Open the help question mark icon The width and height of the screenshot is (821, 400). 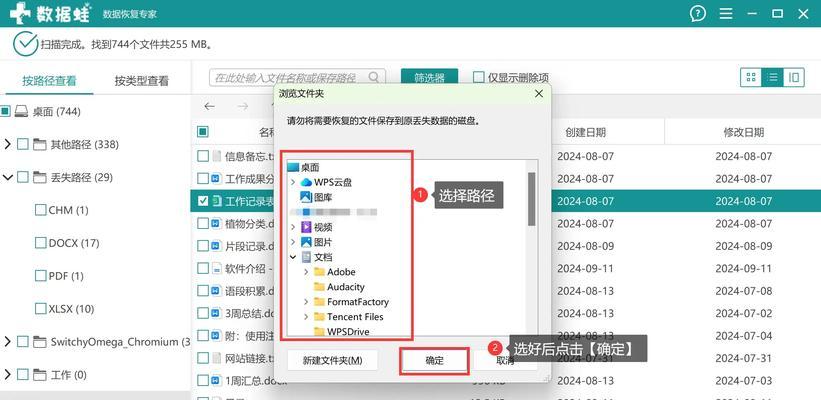point(697,14)
